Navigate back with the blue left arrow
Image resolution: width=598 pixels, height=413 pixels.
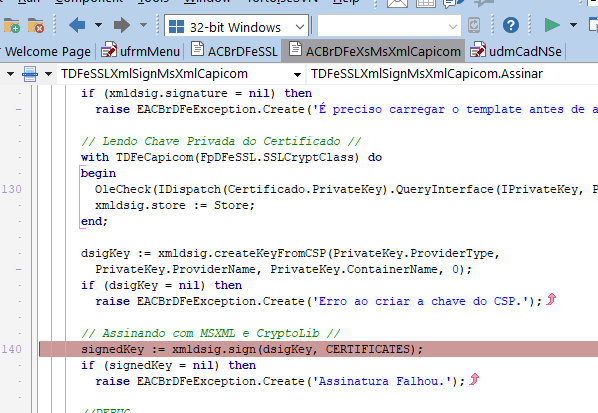pos(77,25)
